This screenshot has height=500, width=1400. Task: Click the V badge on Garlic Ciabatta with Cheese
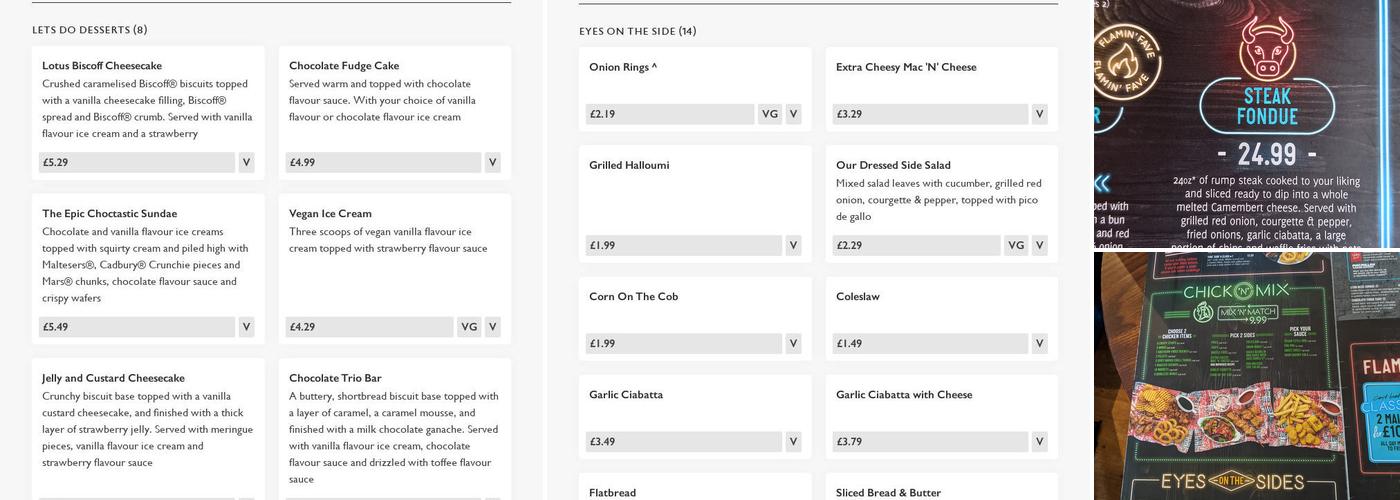click(1040, 441)
